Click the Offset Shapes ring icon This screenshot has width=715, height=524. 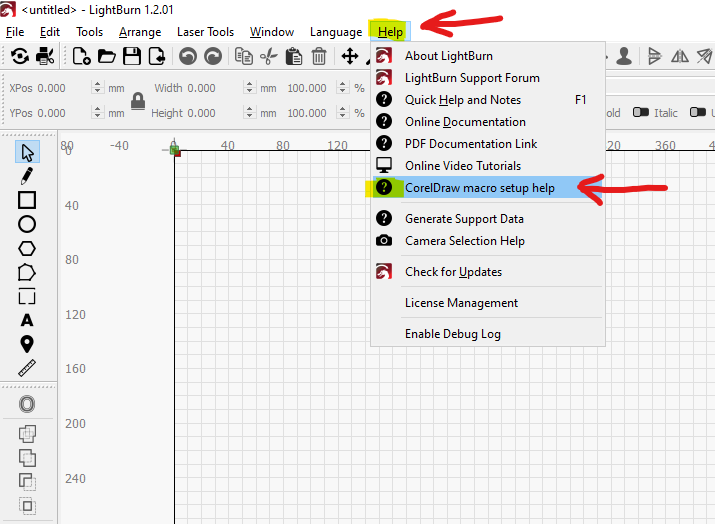tap(27, 404)
